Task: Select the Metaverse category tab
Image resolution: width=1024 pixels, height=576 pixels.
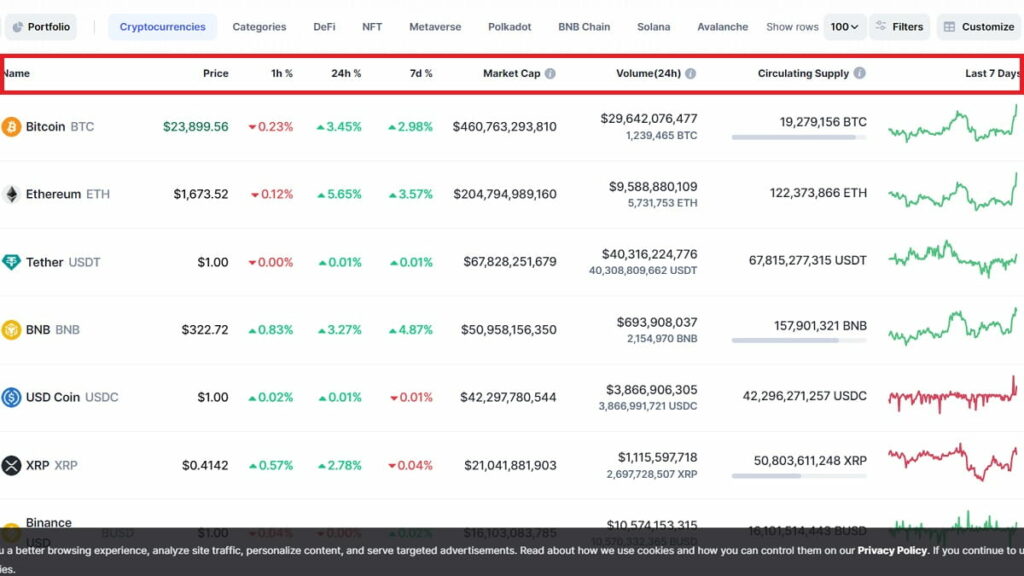Action: coord(435,27)
